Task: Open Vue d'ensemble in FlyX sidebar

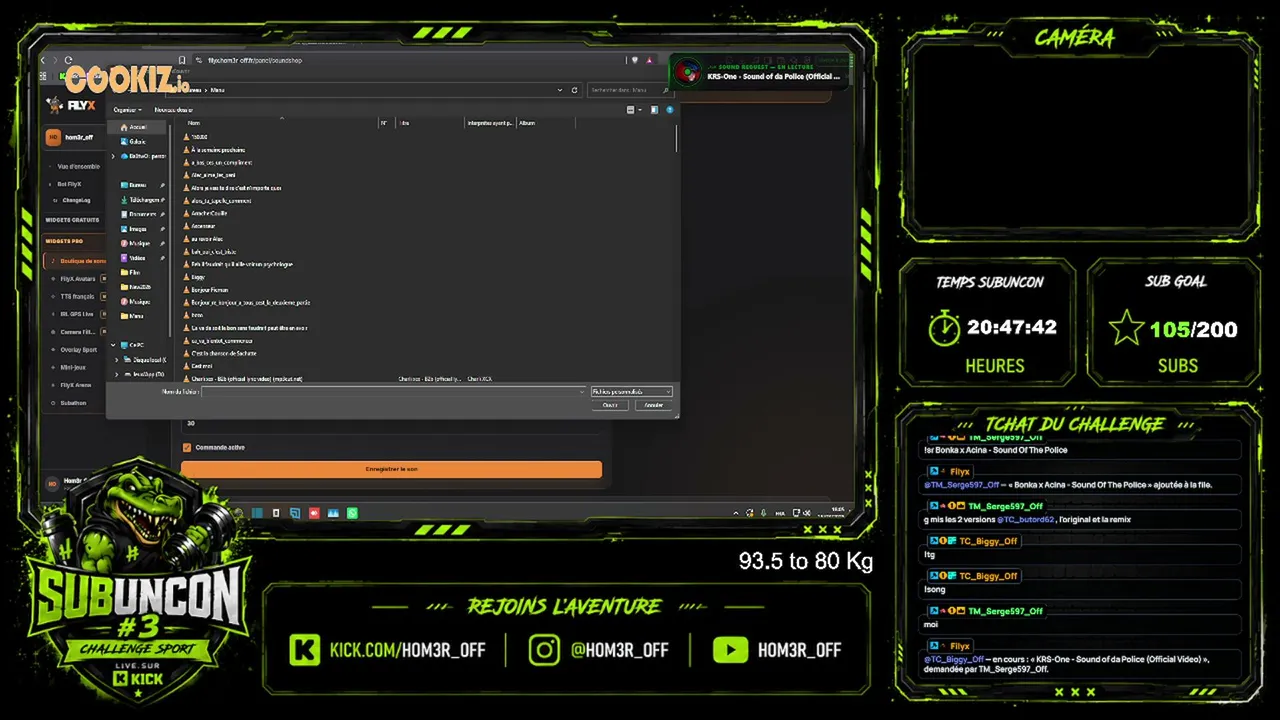Action: pos(78,166)
